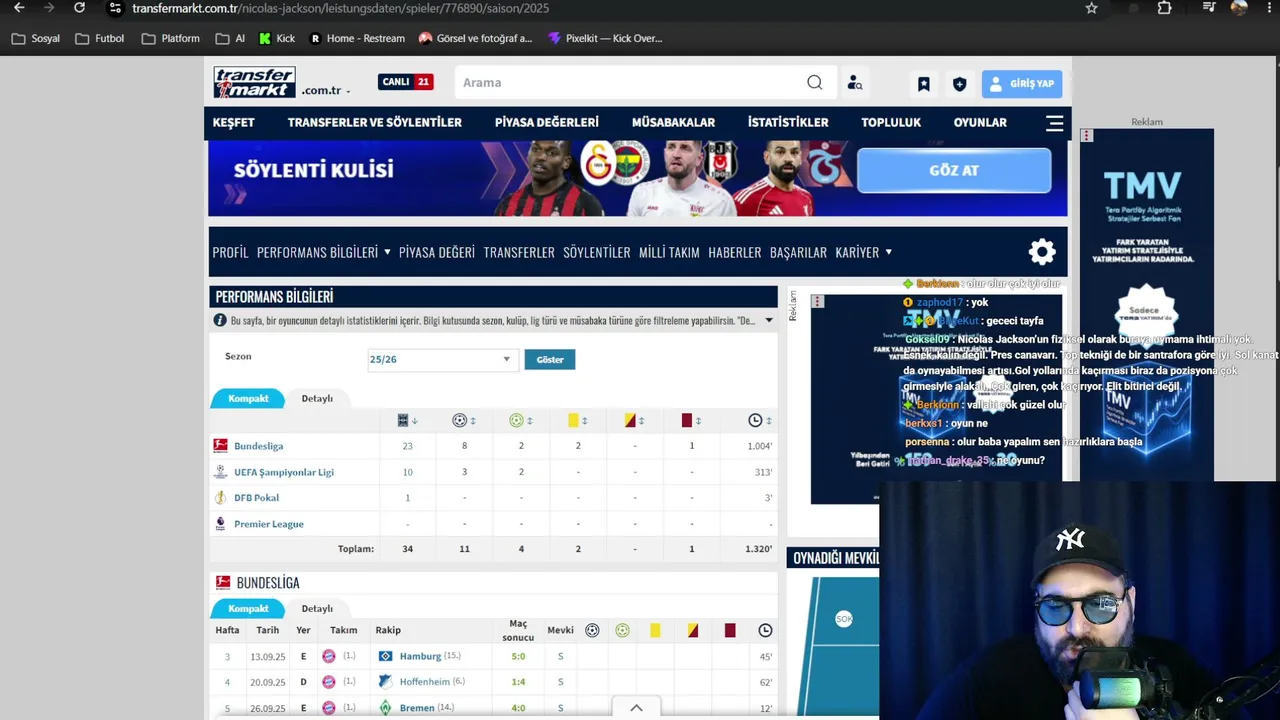
Task: Open KEŞFET navigation menu
Action: click(x=234, y=123)
